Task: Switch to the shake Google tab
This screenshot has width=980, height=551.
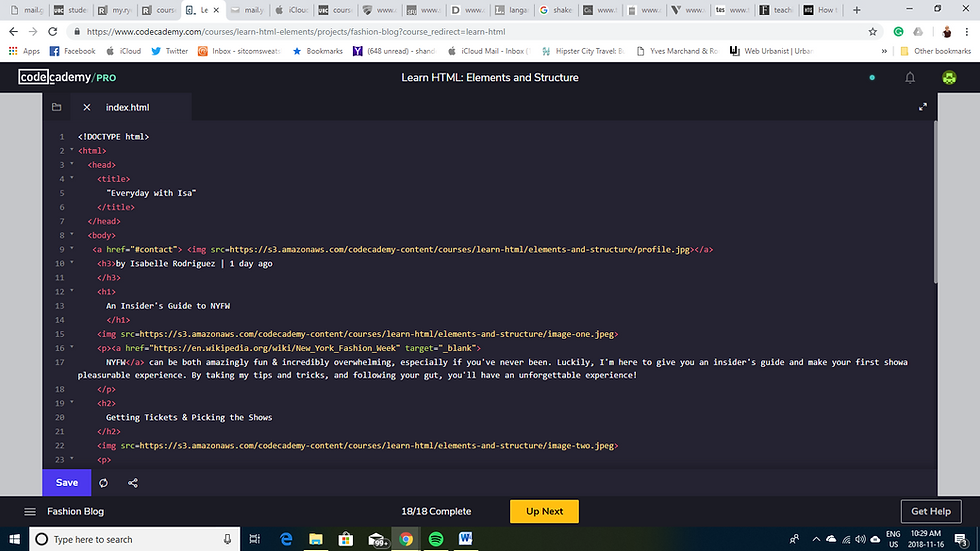Action: [x=556, y=10]
